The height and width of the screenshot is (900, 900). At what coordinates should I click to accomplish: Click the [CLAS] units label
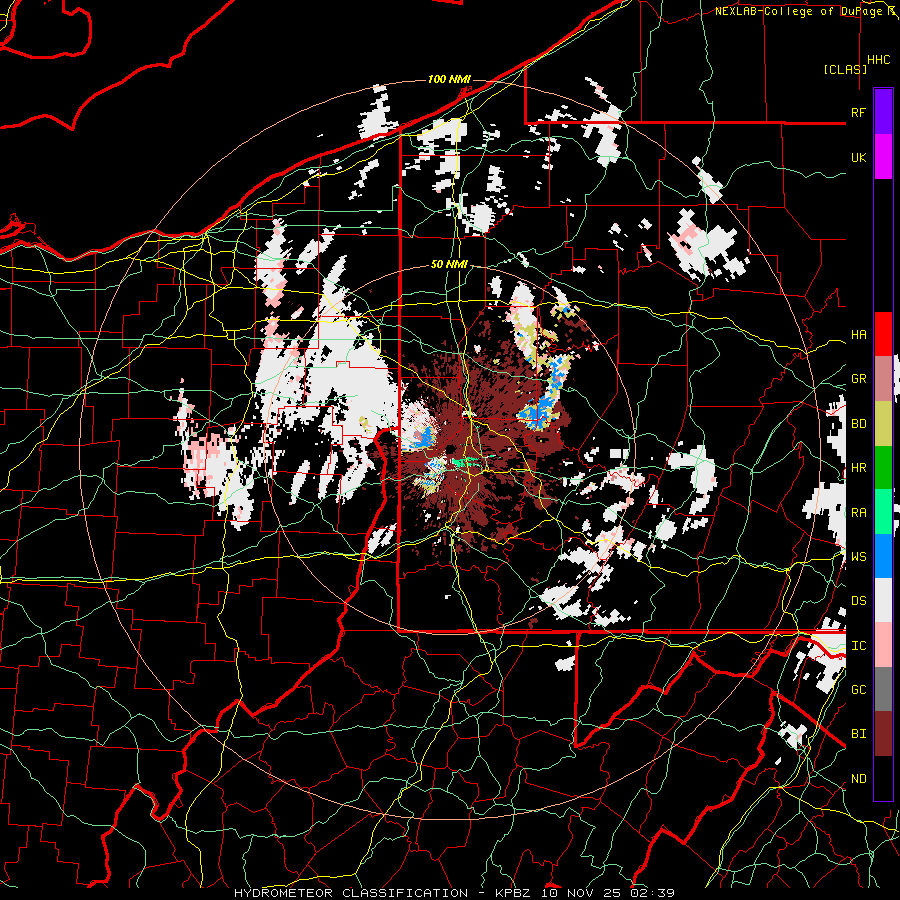[845, 69]
